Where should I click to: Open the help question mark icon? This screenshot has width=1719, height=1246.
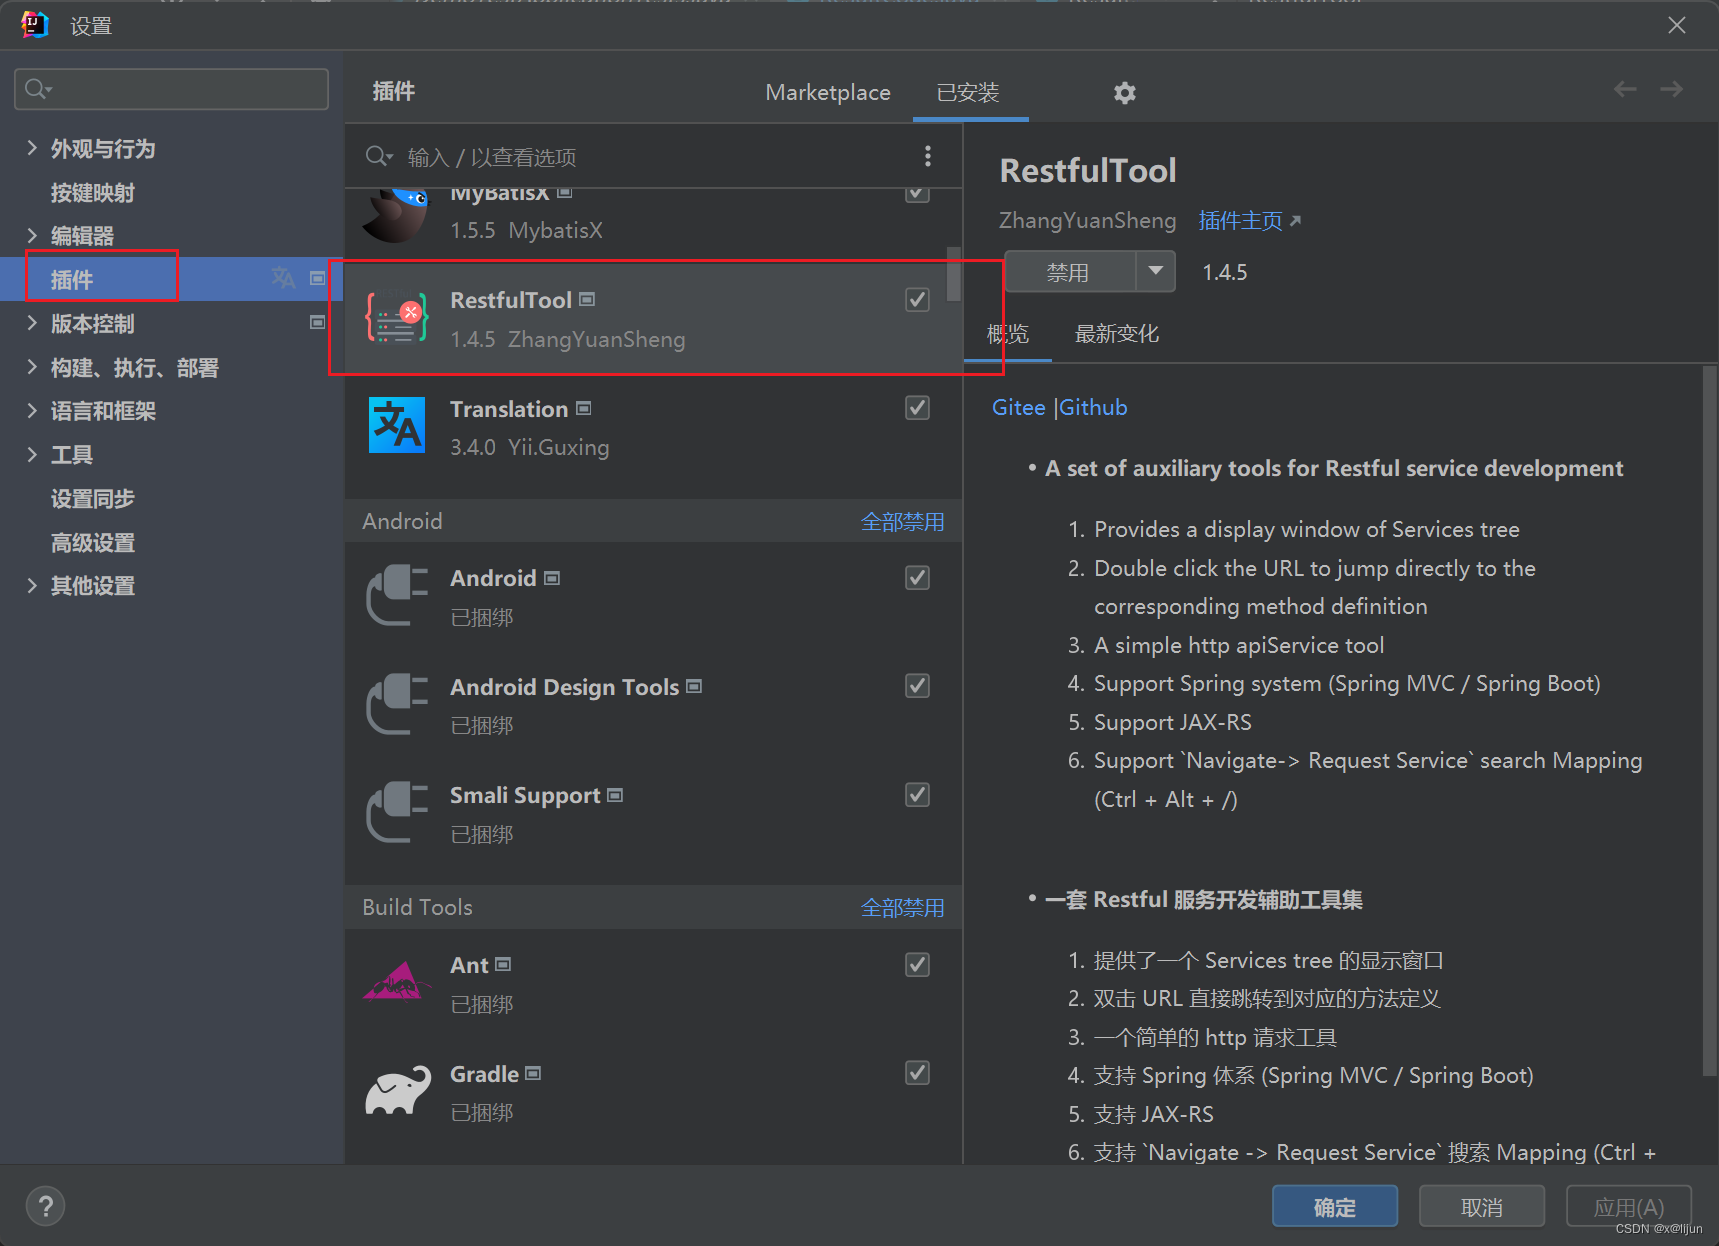tap(44, 1206)
